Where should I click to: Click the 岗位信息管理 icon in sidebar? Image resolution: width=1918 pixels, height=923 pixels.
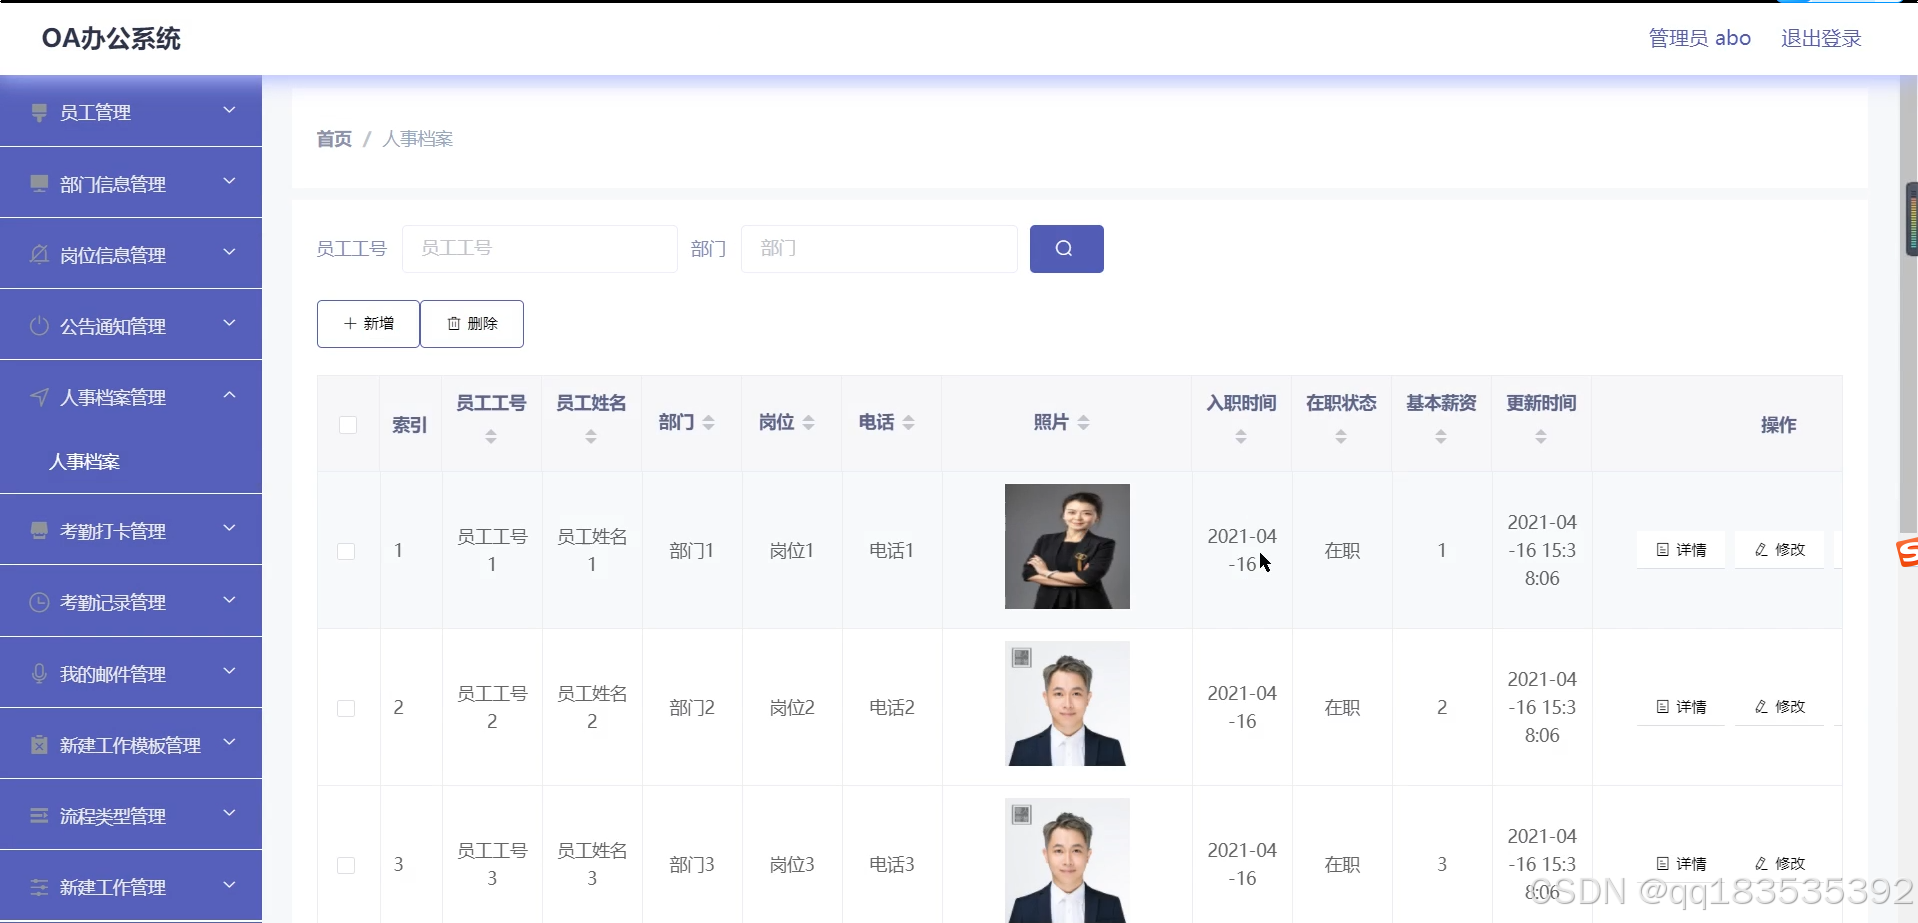point(39,254)
